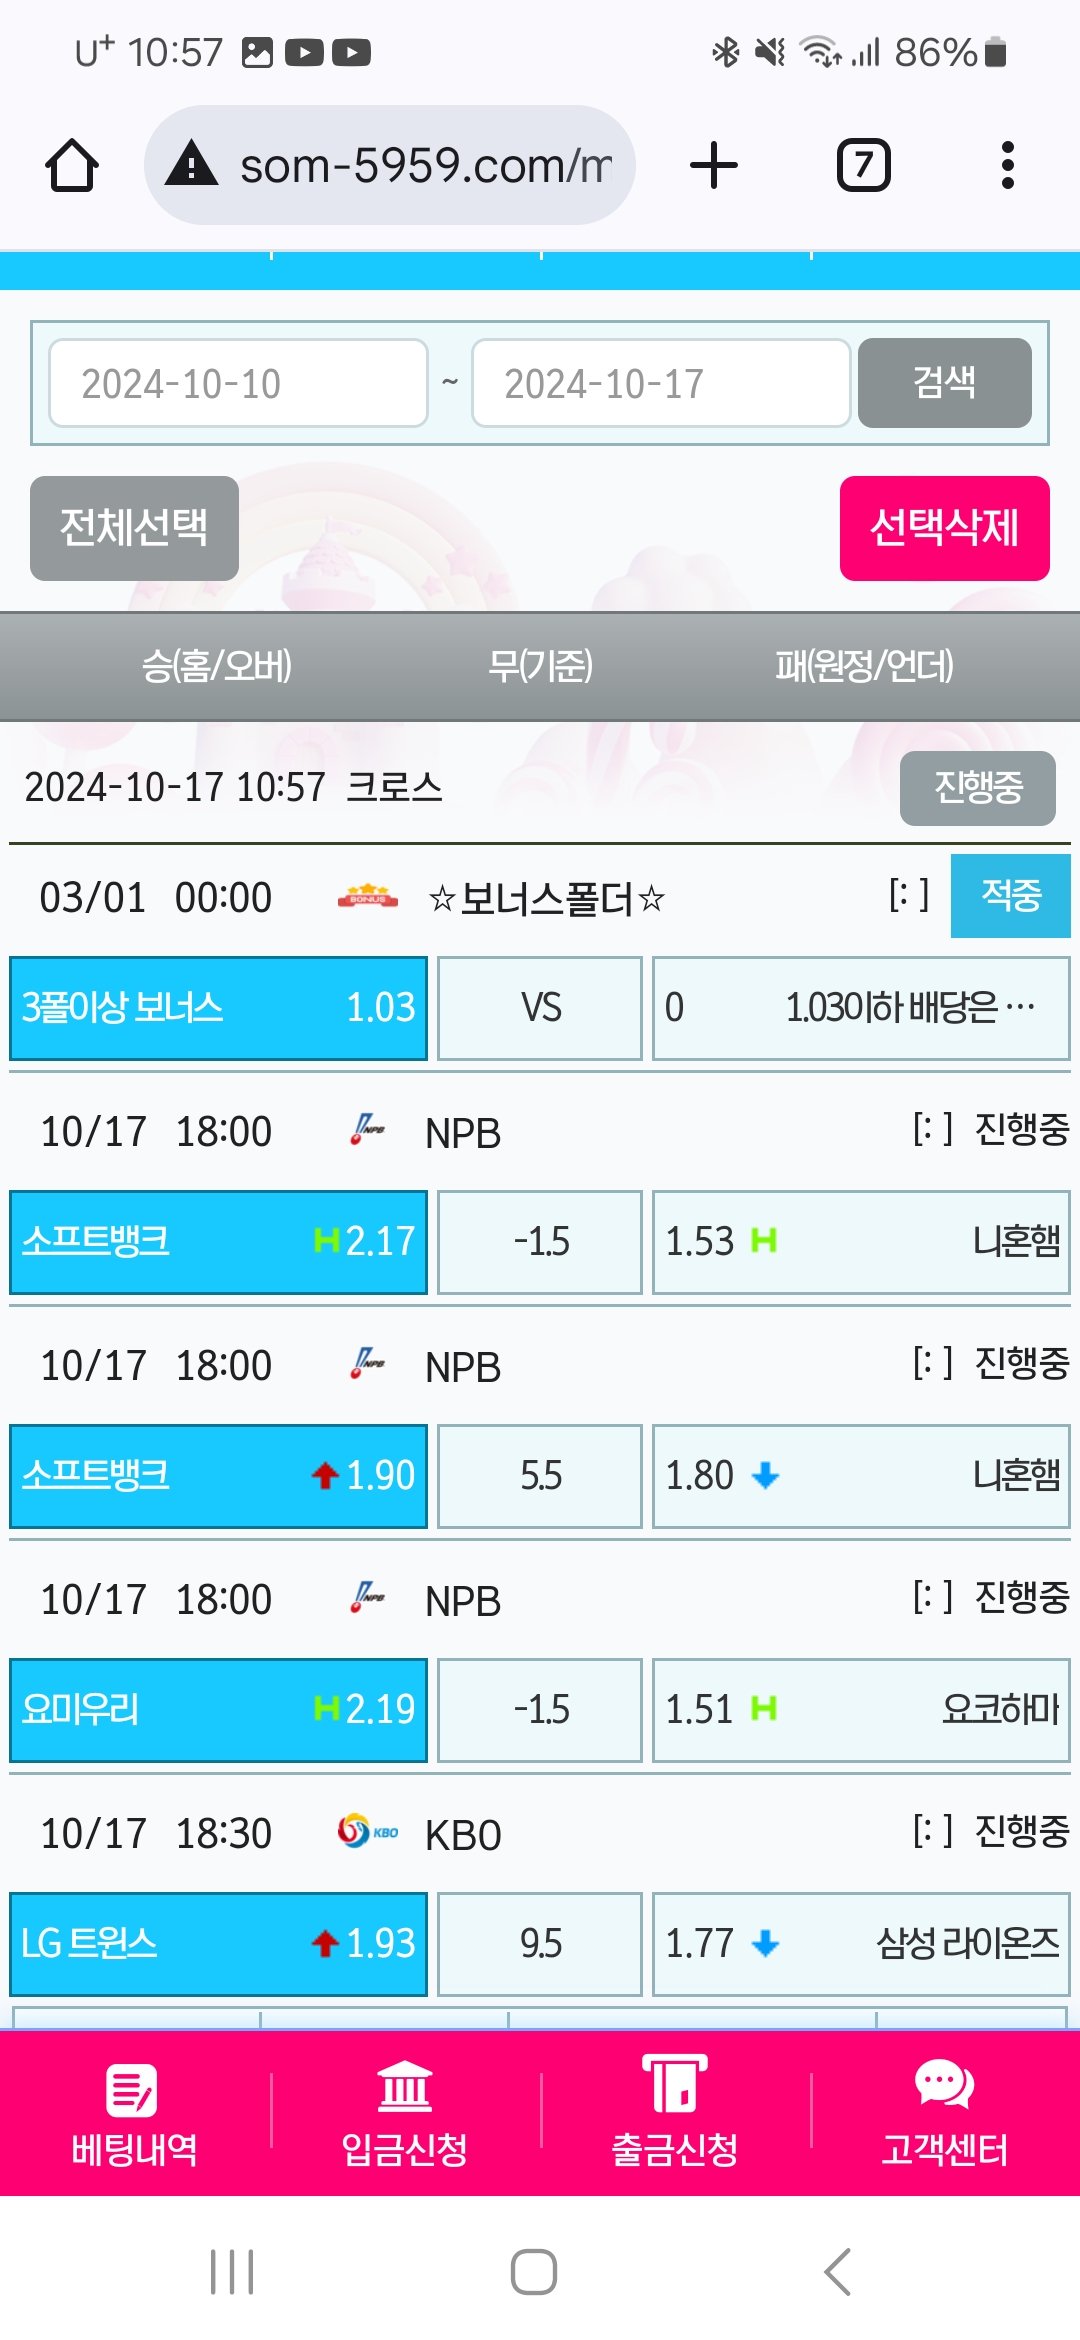The image size is (1080, 2340).
Task: Tap the site security warning icon
Action: [192, 164]
